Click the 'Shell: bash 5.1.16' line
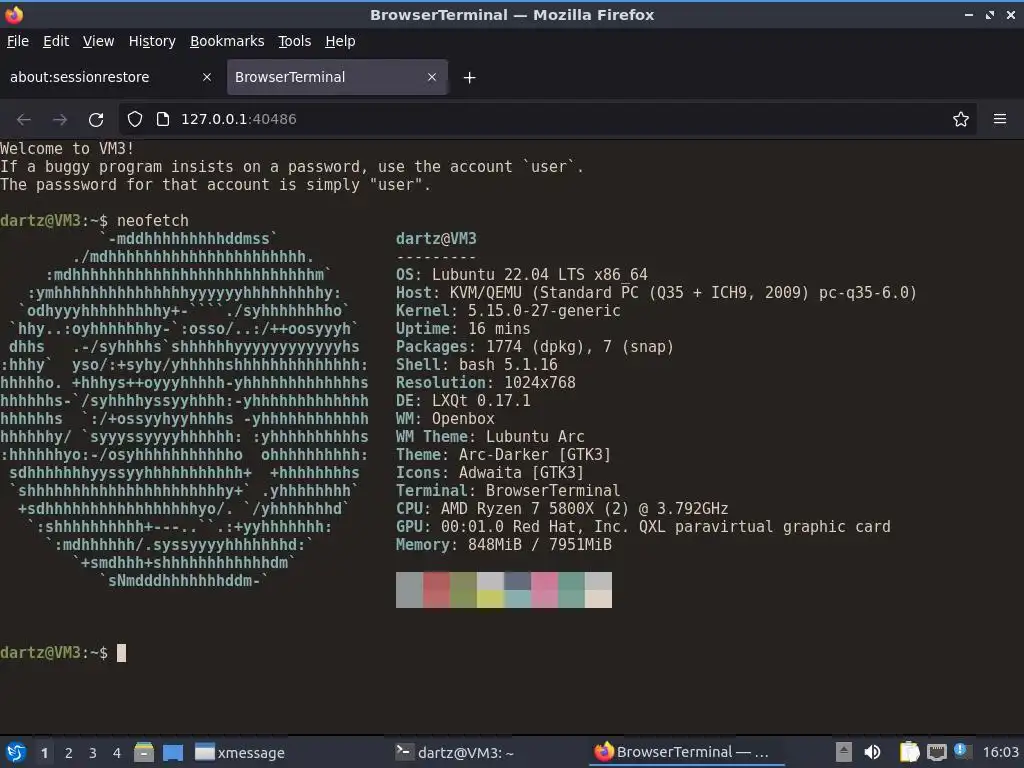Screen dimensions: 1024x768 click(477, 365)
